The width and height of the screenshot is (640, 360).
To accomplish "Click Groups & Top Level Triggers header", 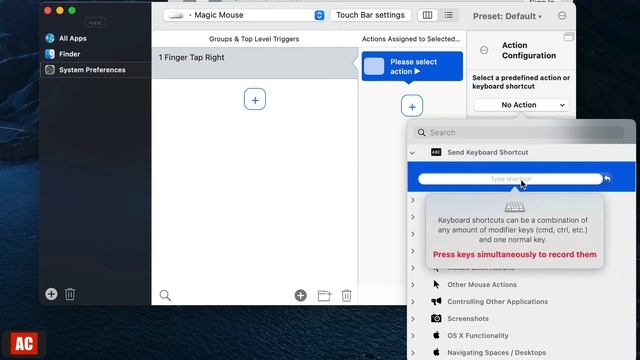I will pyautogui.click(x=254, y=39).
